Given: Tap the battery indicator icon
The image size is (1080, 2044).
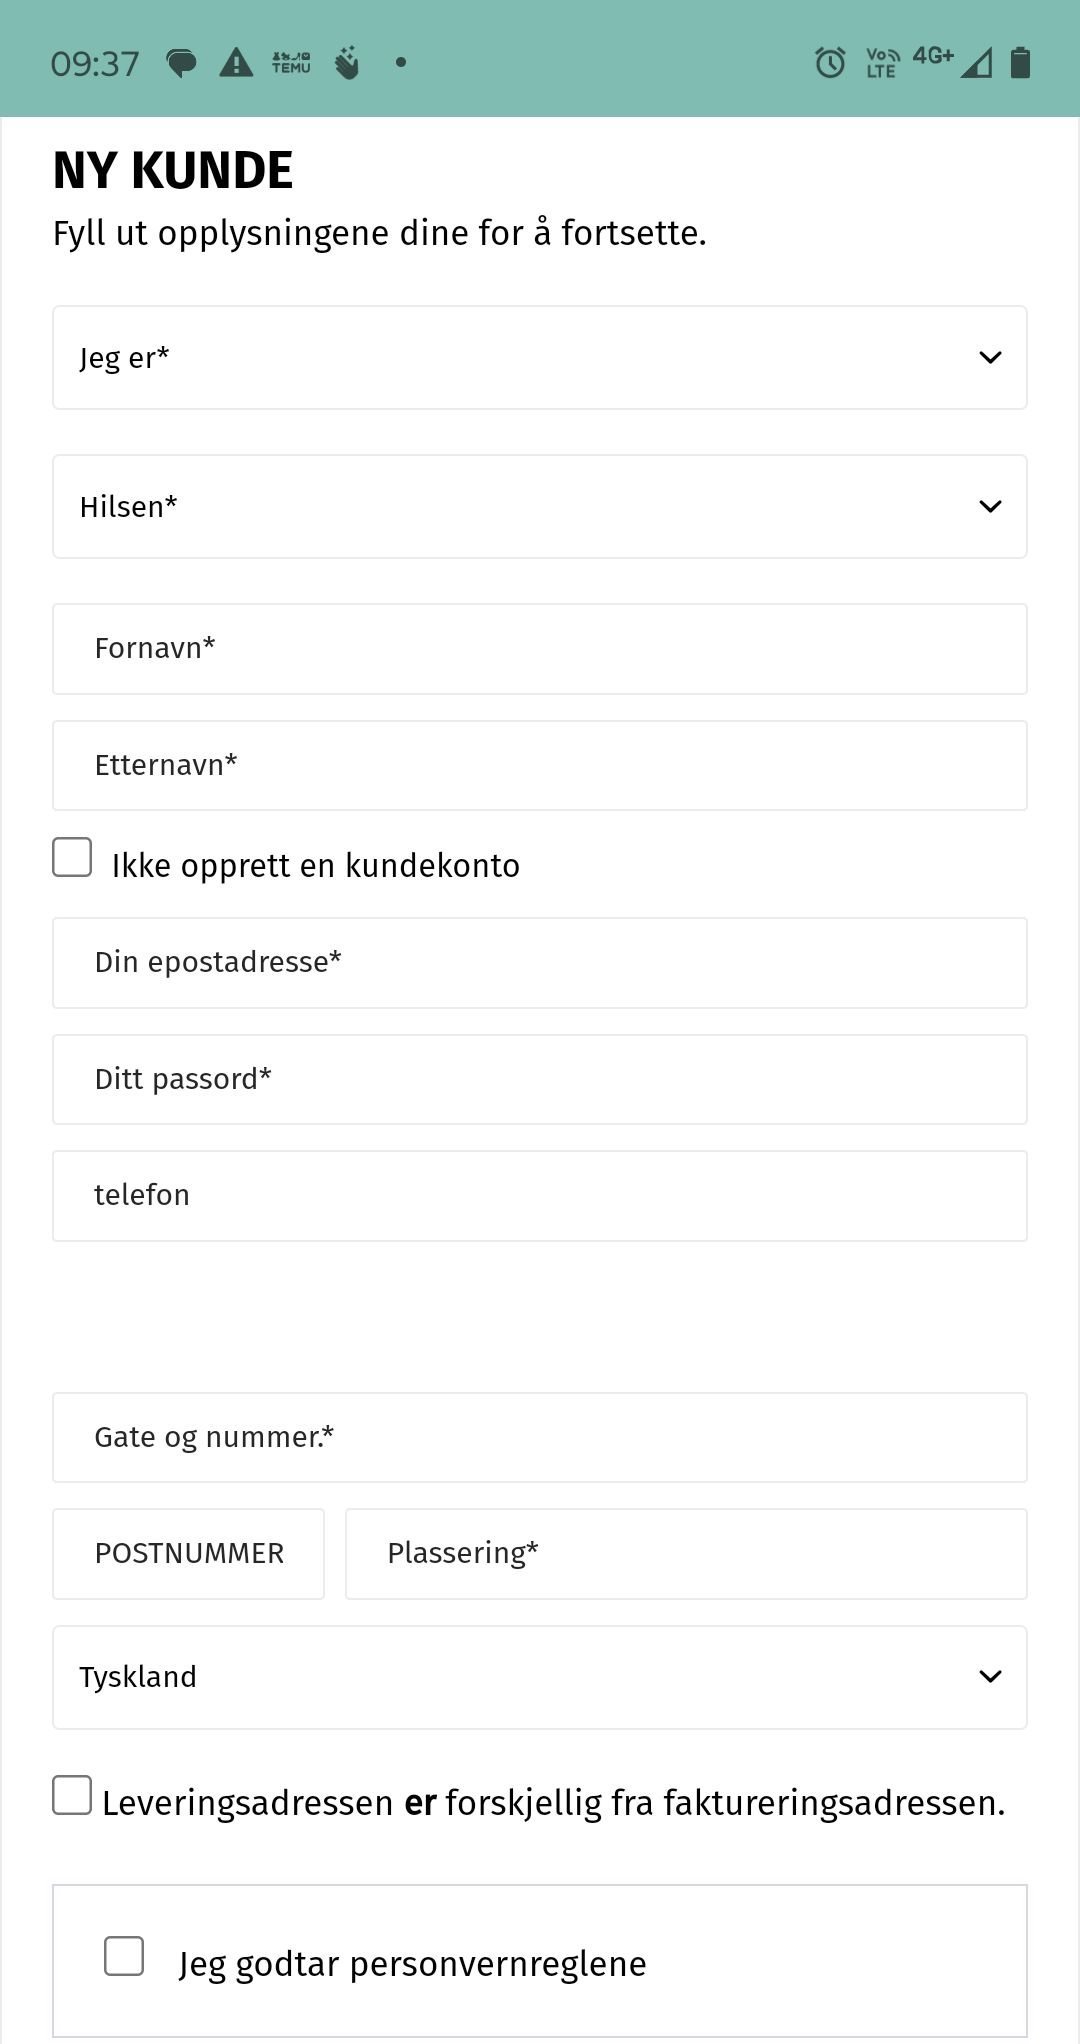Looking at the screenshot, I should coord(1020,62).
